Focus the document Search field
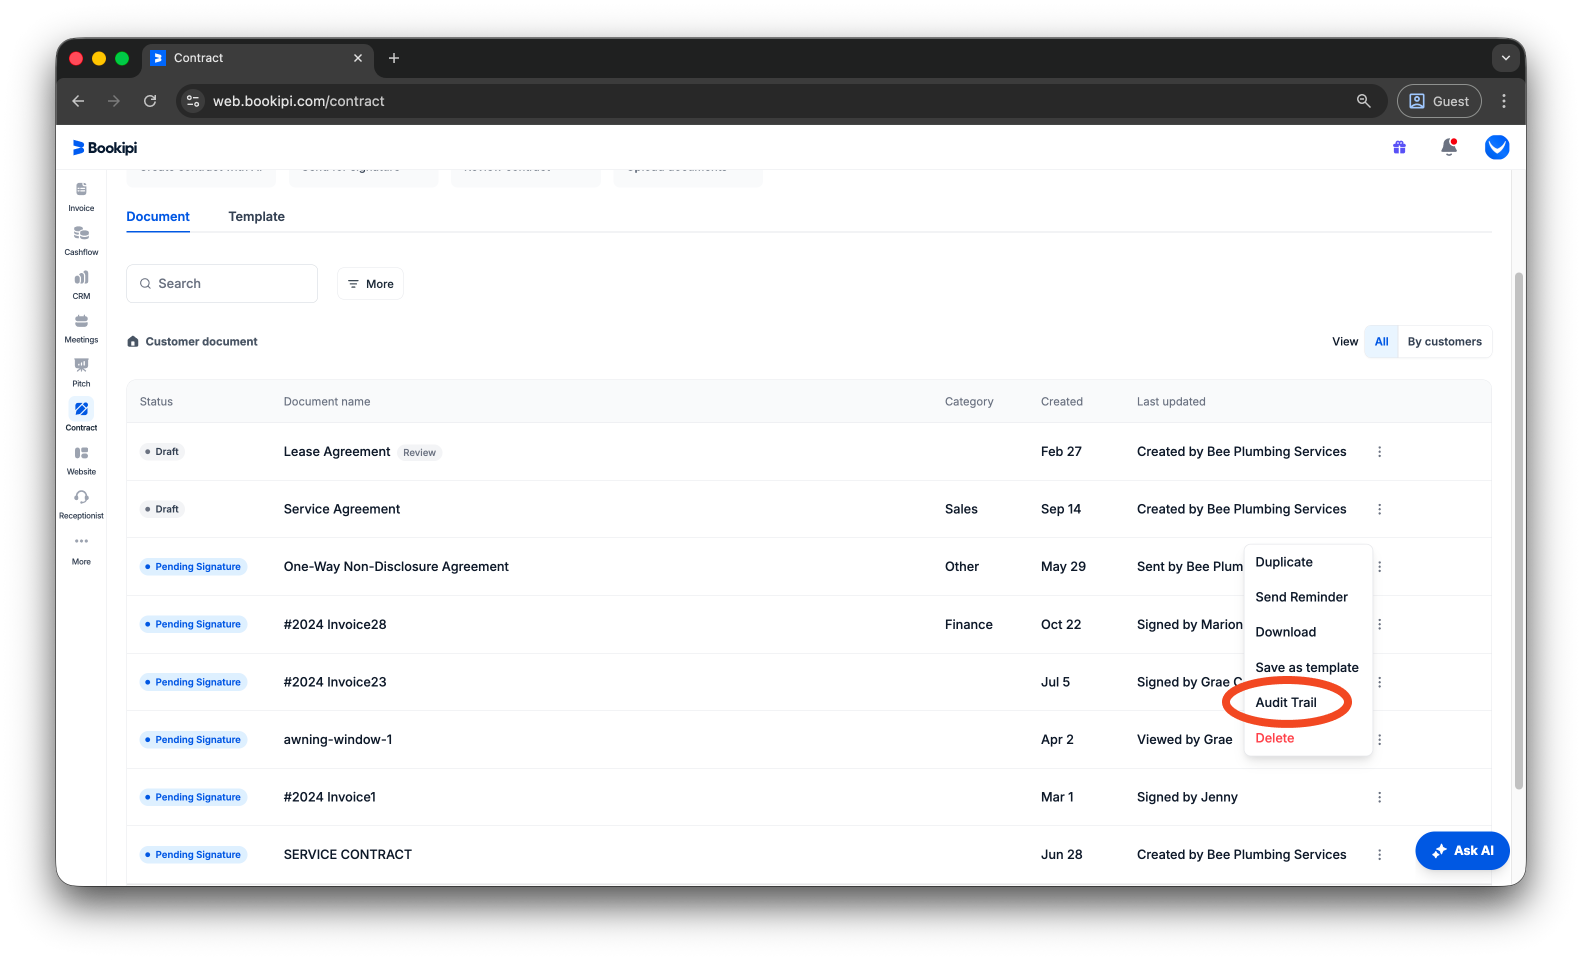Screen dimensions: 1582x960 pos(222,284)
